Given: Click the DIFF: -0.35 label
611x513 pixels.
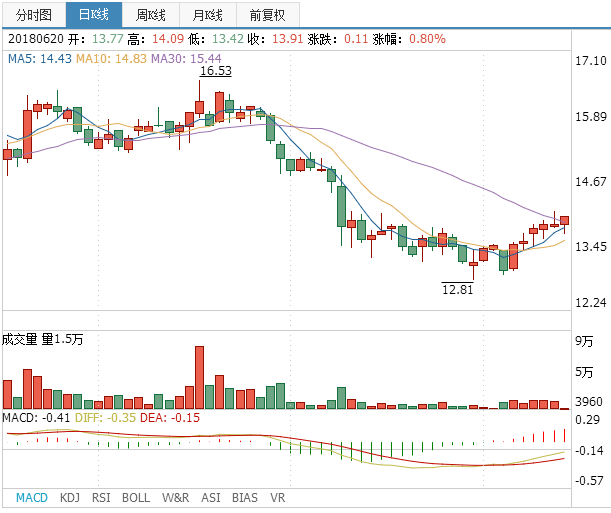Looking at the screenshot, I should point(105,418).
